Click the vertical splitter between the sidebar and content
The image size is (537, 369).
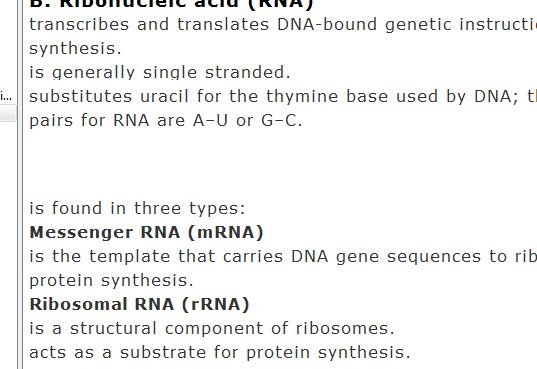coord(20,184)
